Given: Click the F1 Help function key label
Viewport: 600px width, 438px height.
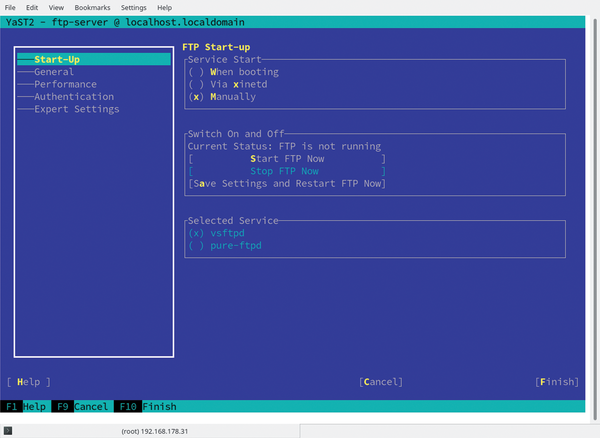Looking at the screenshot, I should 23,406.
